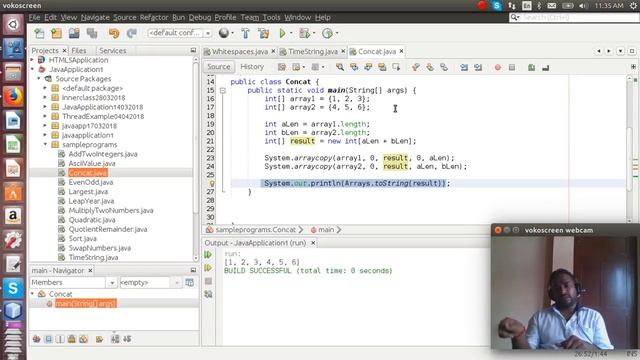Screen dimensions: 640x360
Task: Switch to the Files tab
Action: tap(79, 51)
